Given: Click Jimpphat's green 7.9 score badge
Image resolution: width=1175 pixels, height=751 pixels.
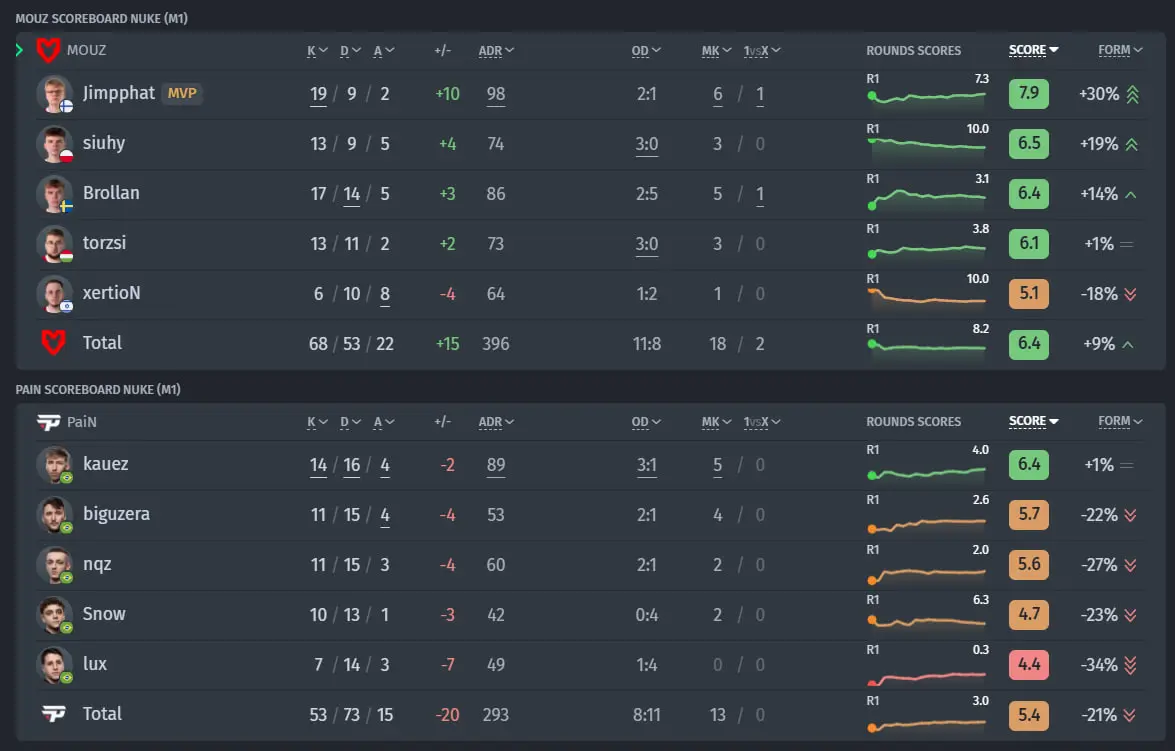Looking at the screenshot, I should tap(1029, 94).
